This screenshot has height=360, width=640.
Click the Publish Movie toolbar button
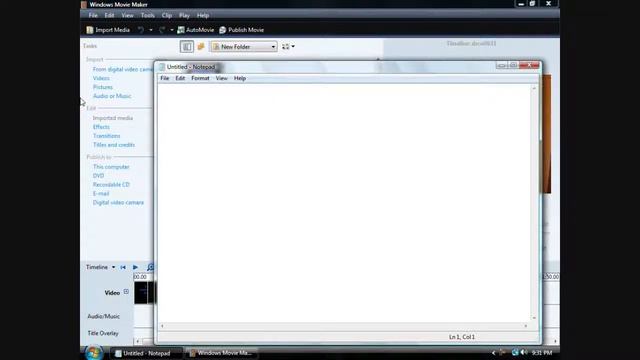pos(242,30)
